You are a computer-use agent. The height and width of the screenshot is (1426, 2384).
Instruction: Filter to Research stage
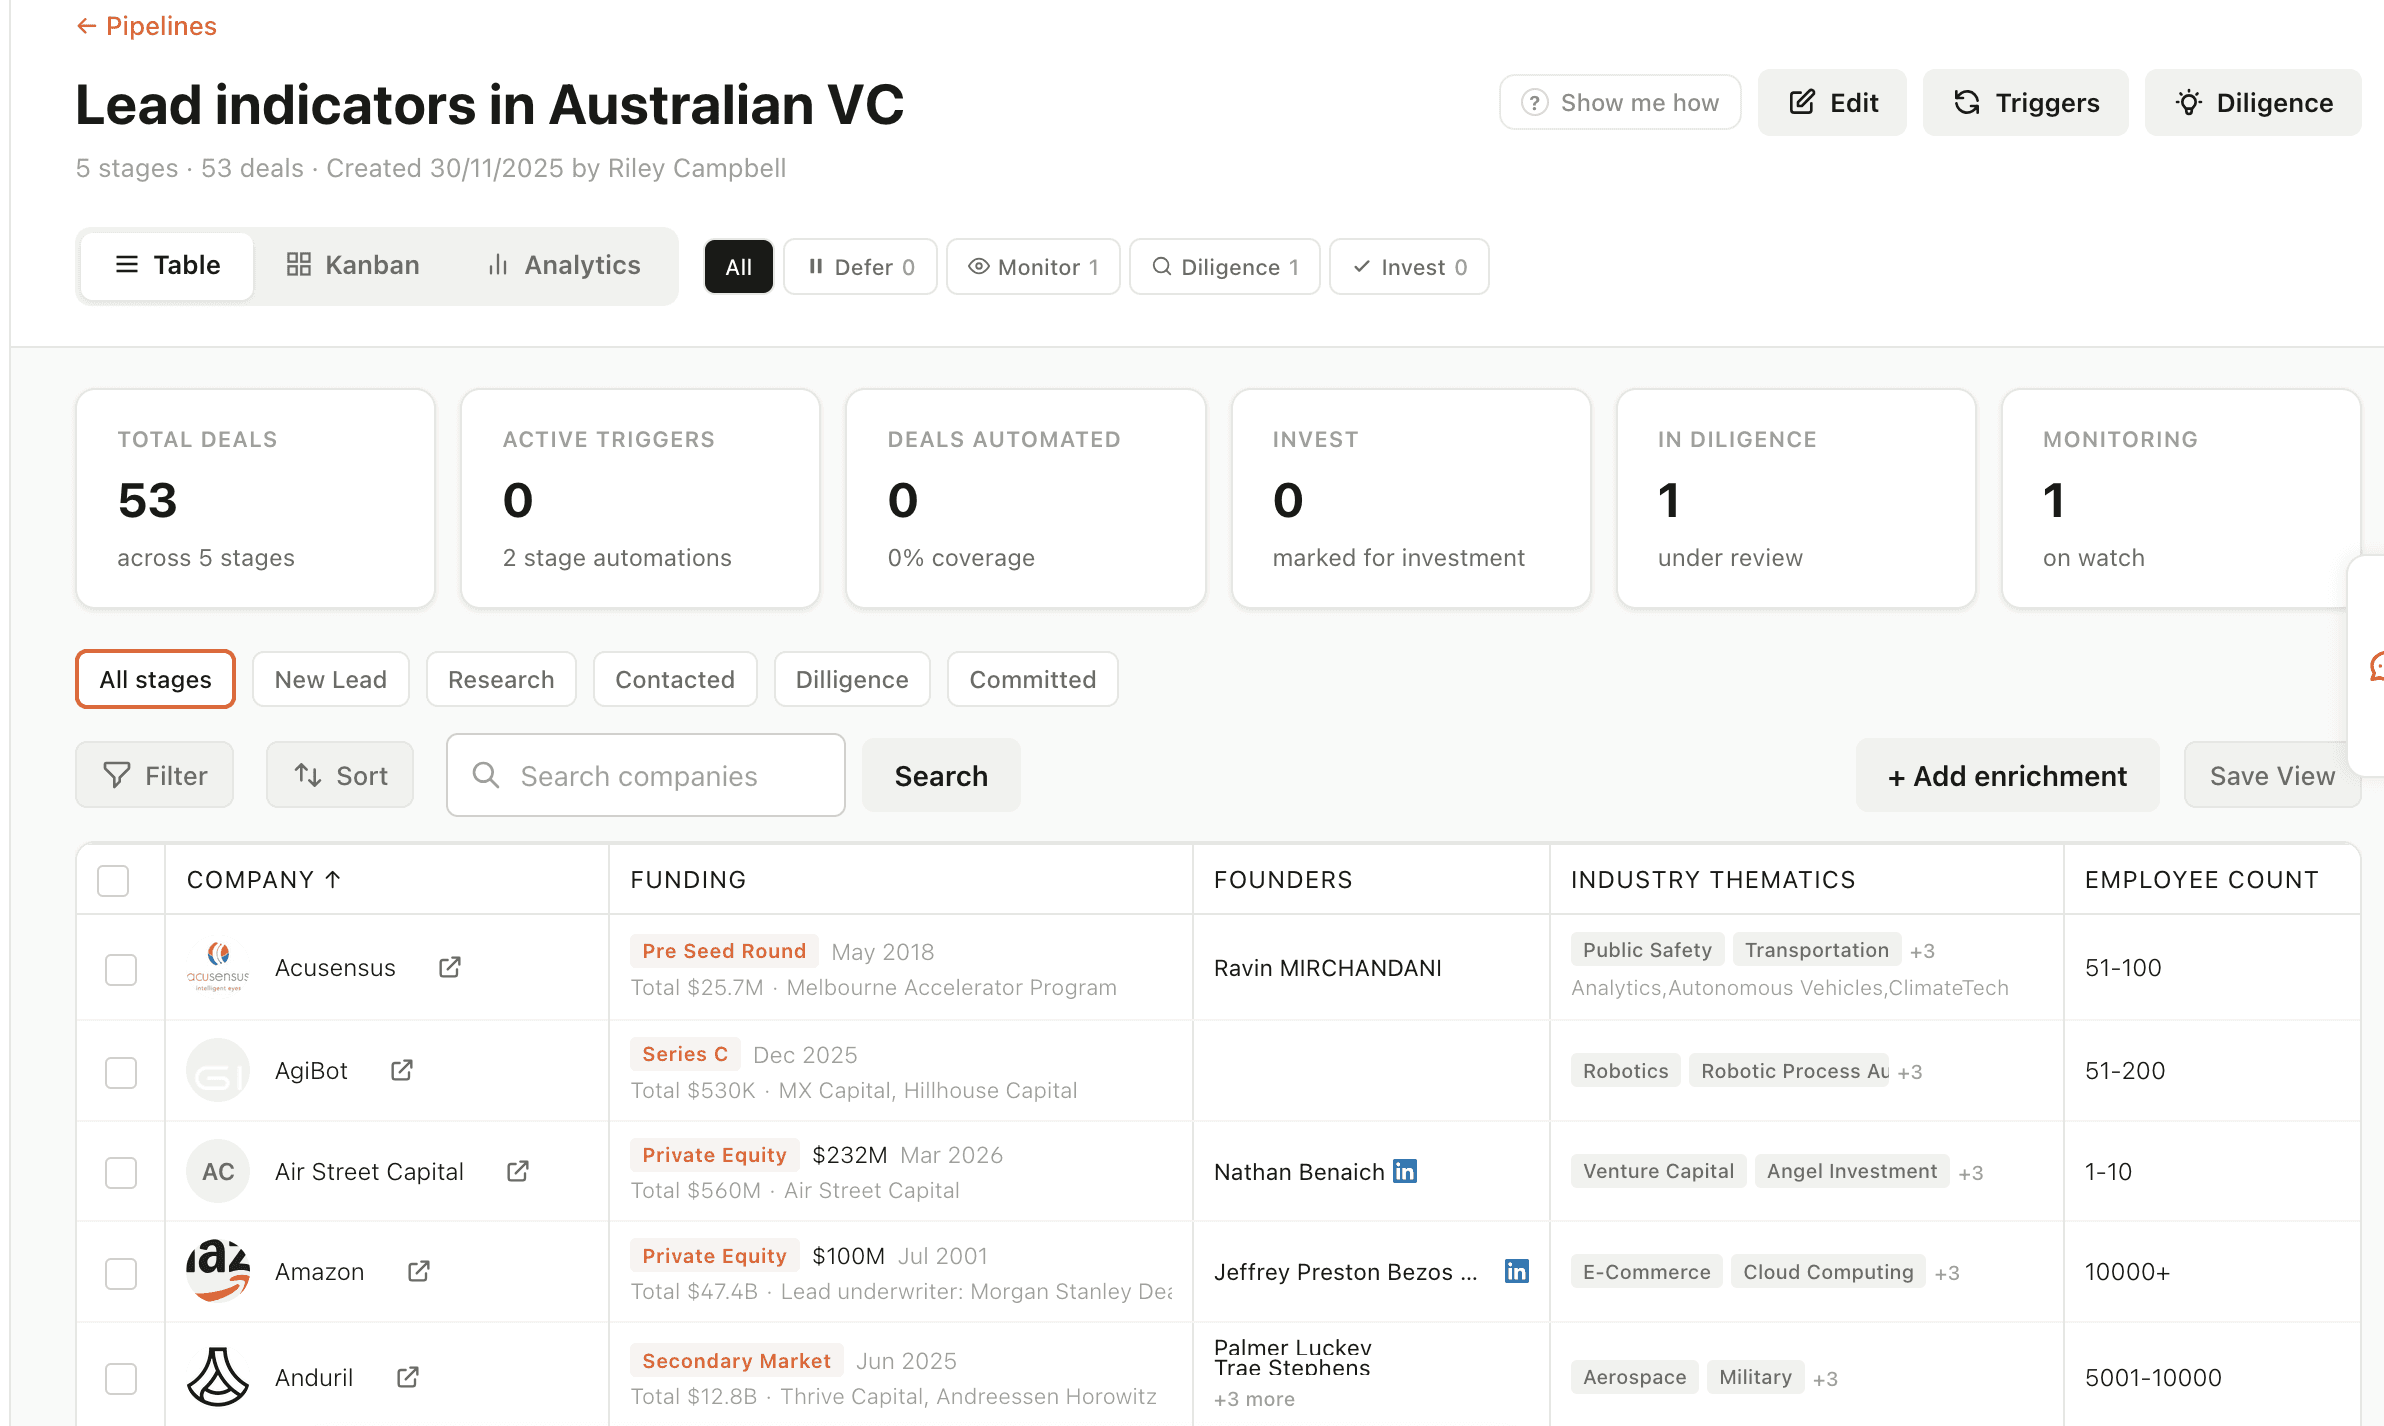tap(501, 679)
